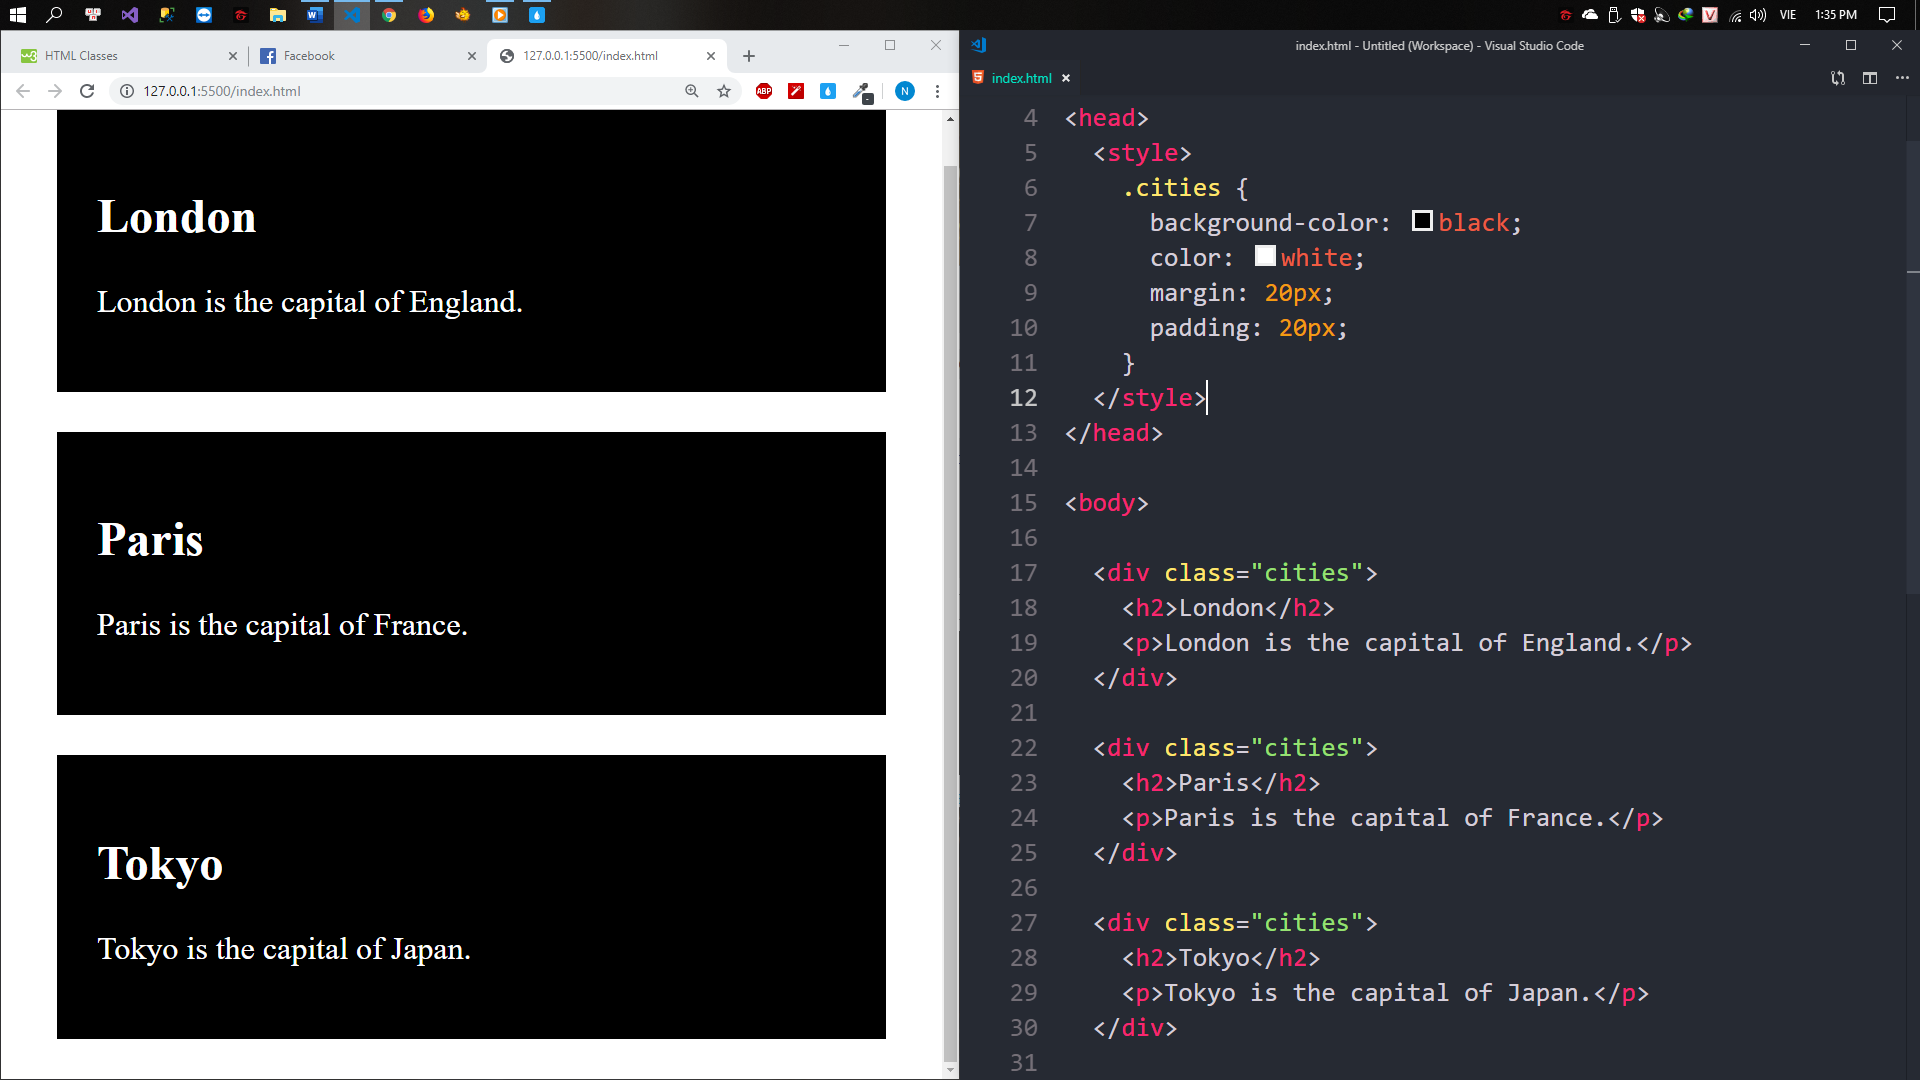Click the AdBlock Plus extension icon
The width and height of the screenshot is (1920, 1080).
[764, 91]
